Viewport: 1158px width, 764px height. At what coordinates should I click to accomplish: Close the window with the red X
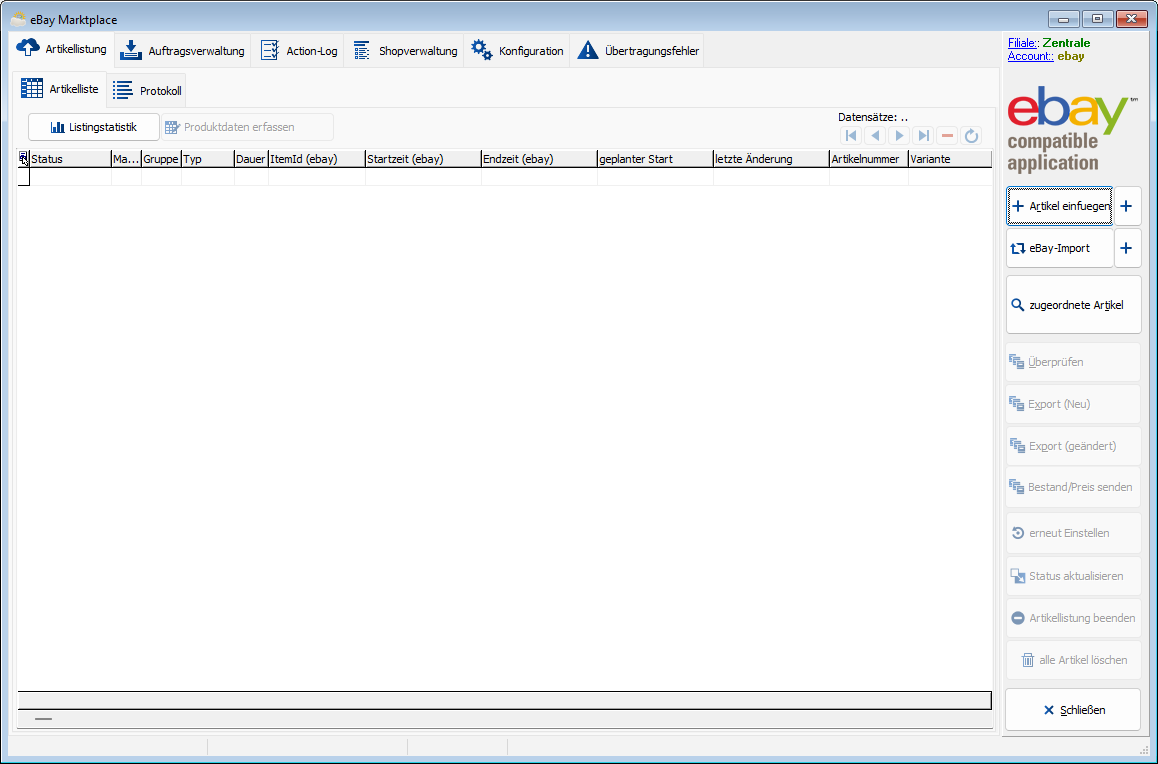coord(1131,19)
